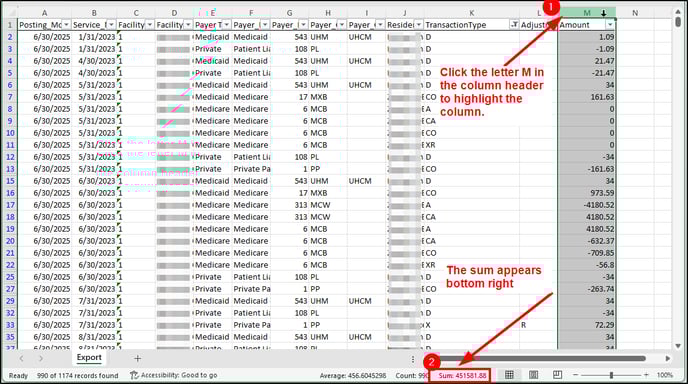Click the zoom in plus icon

pyautogui.click(x=646, y=375)
